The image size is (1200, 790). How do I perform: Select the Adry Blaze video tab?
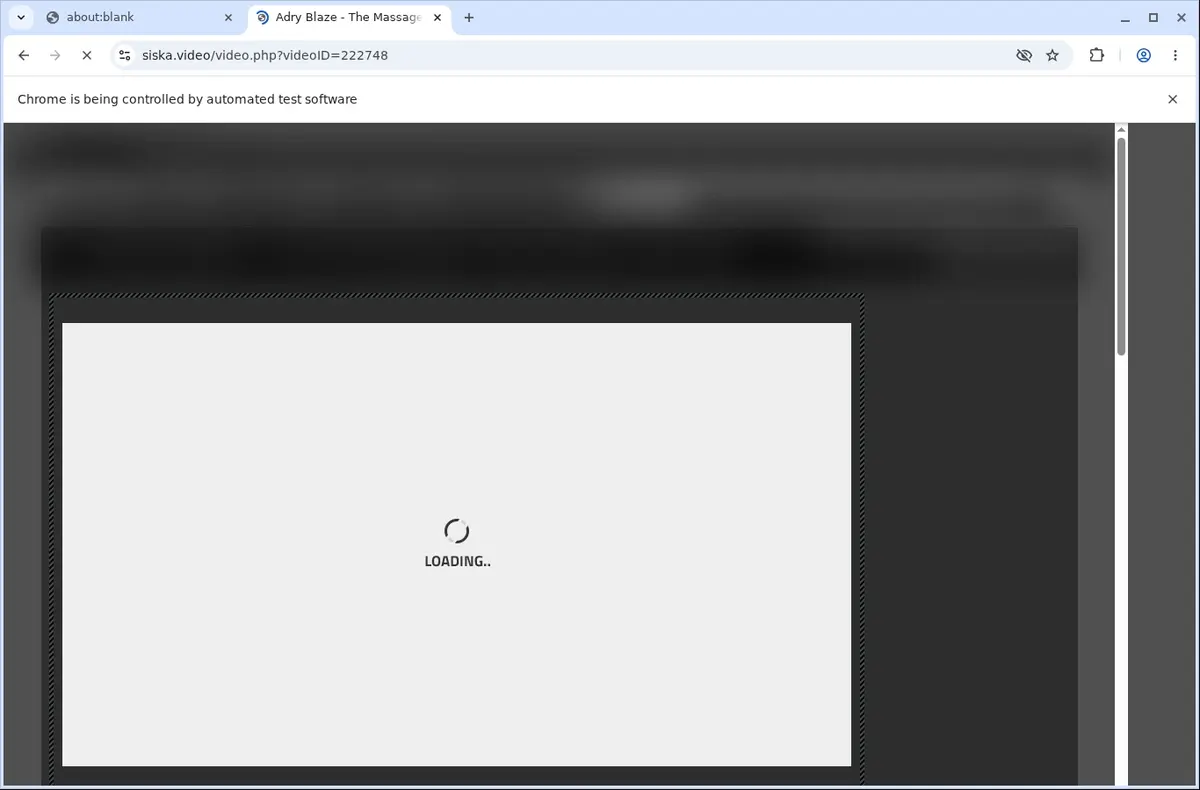(348, 17)
